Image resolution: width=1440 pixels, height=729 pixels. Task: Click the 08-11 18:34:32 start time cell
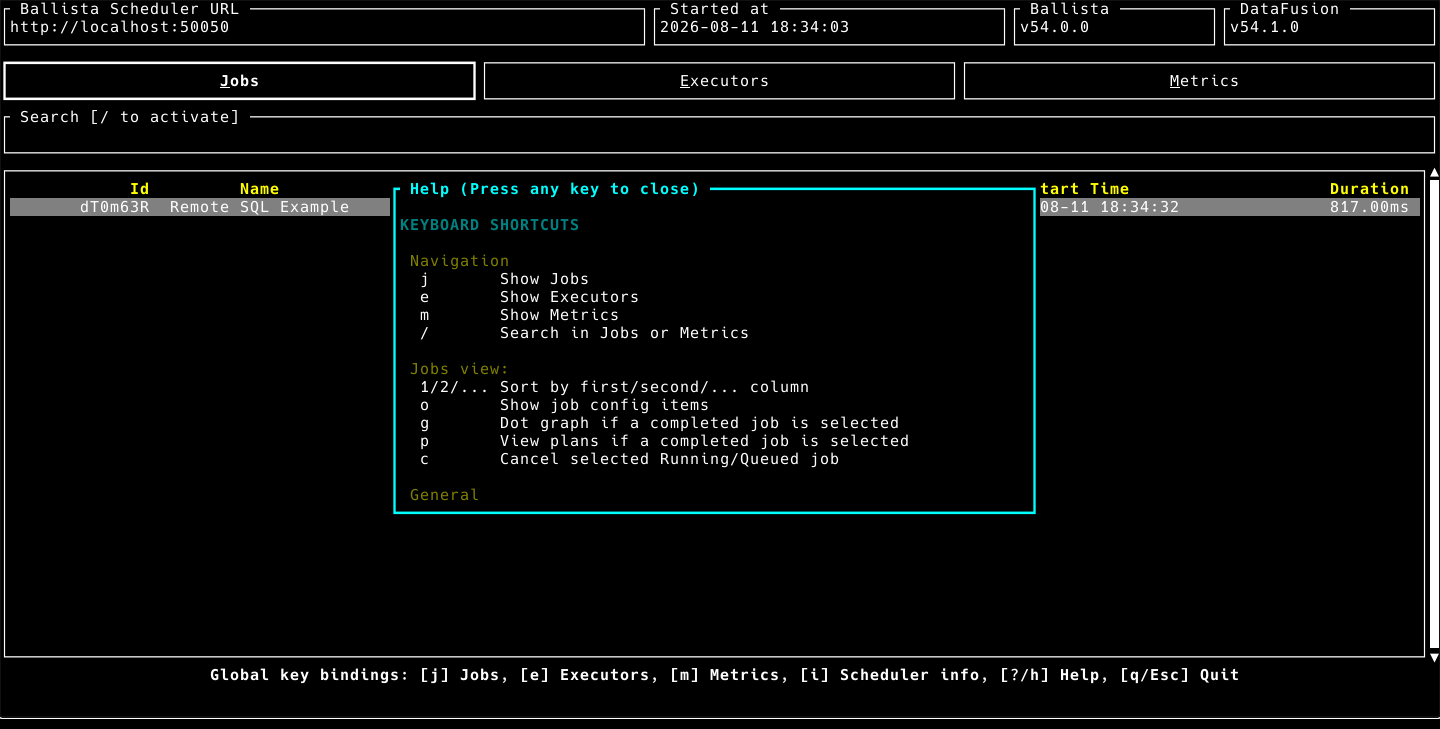pos(1110,207)
